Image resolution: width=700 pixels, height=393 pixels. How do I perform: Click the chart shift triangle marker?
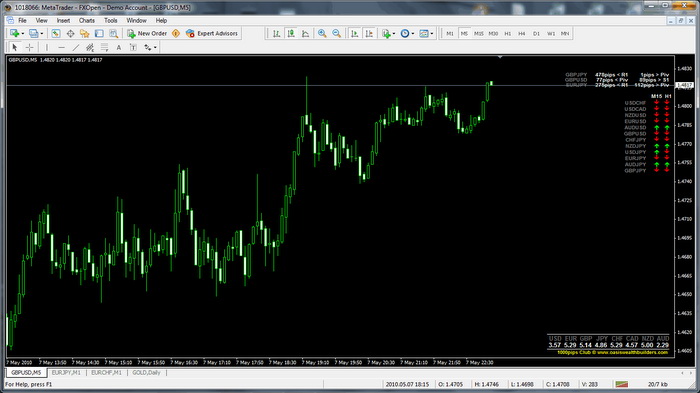coord(500,57)
